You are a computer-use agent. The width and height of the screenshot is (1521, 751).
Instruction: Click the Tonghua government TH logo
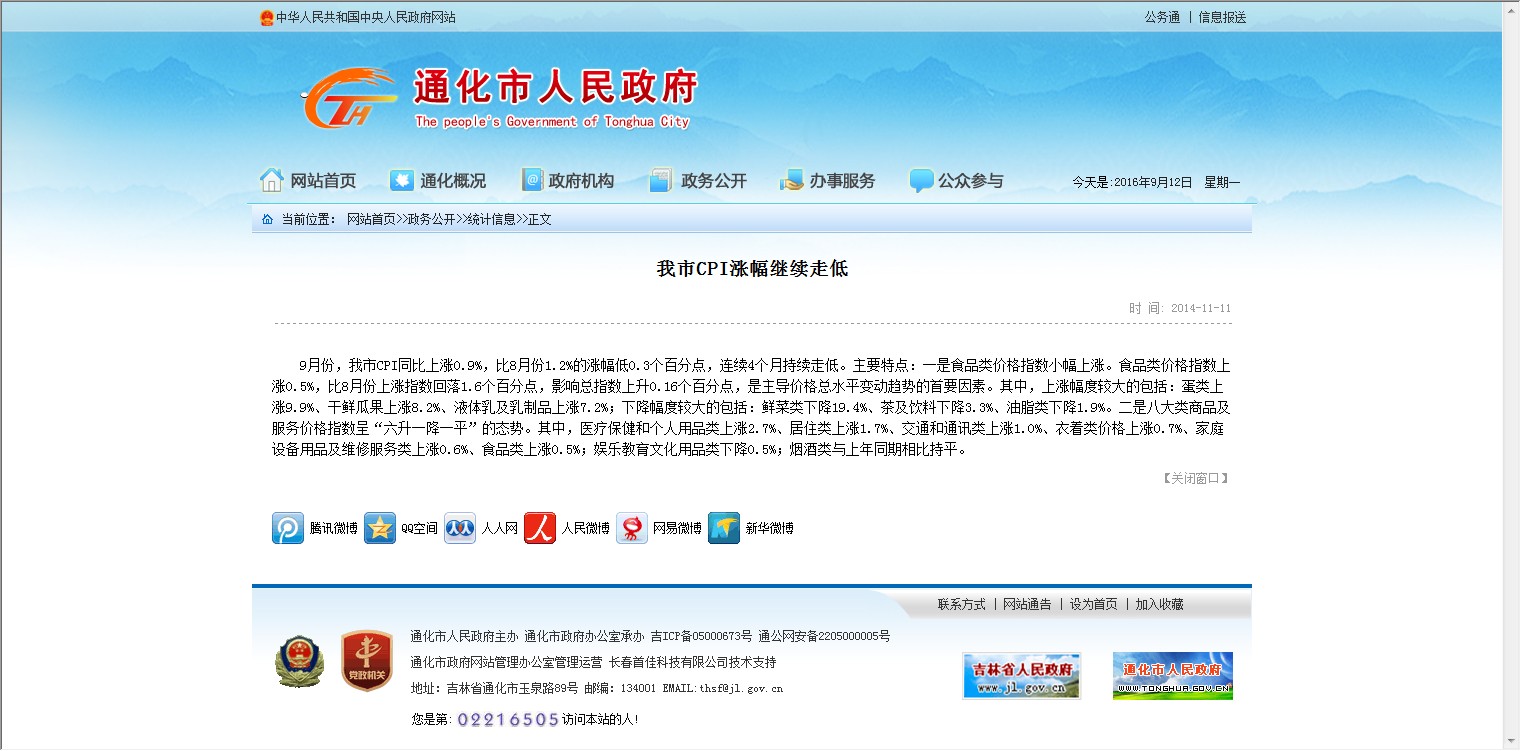click(349, 99)
